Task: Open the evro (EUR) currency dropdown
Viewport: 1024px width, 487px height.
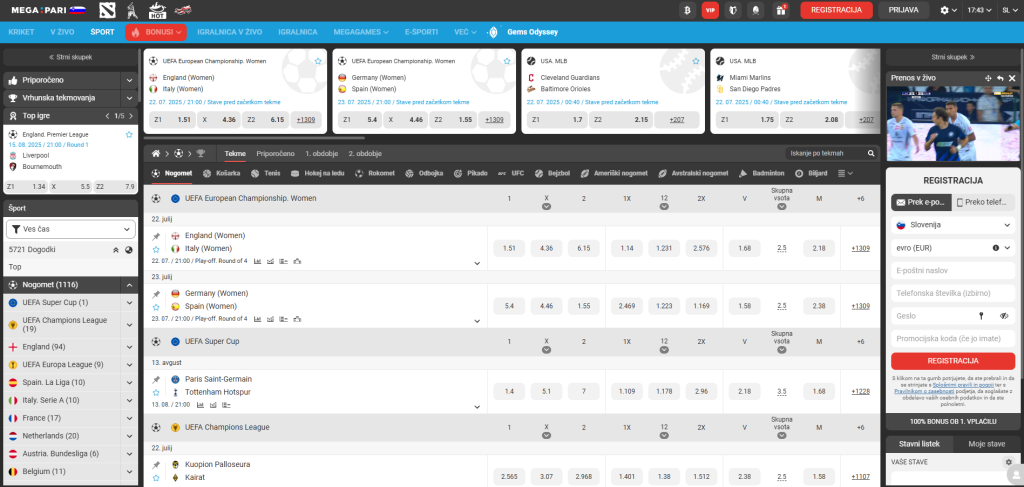Action: [x=953, y=248]
